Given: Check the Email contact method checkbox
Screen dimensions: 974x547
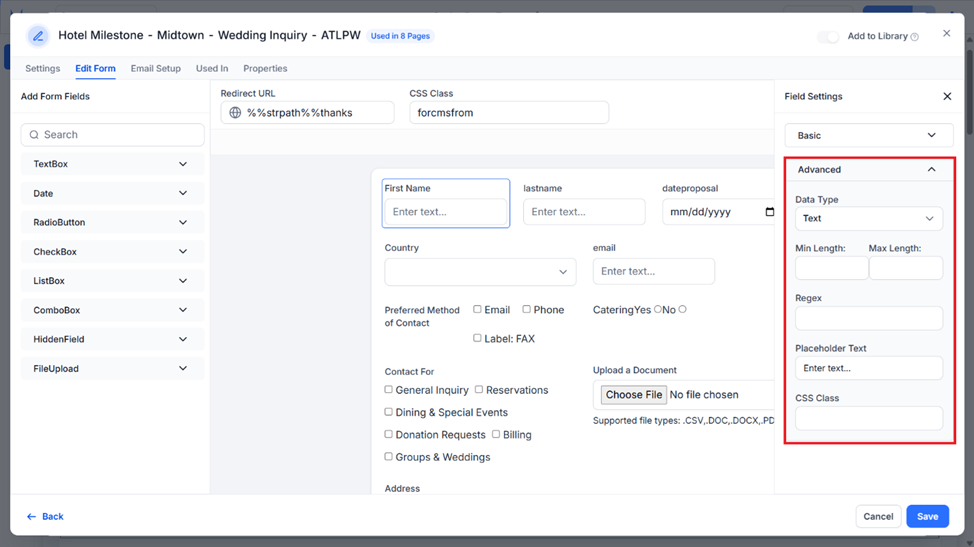Looking at the screenshot, I should tap(477, 309).
